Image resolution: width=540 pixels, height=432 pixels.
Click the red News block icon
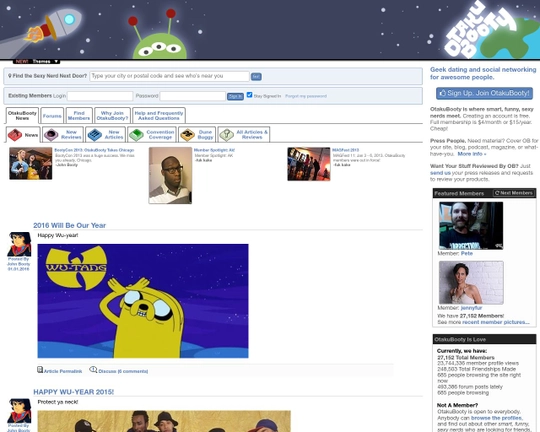point(15,135)
